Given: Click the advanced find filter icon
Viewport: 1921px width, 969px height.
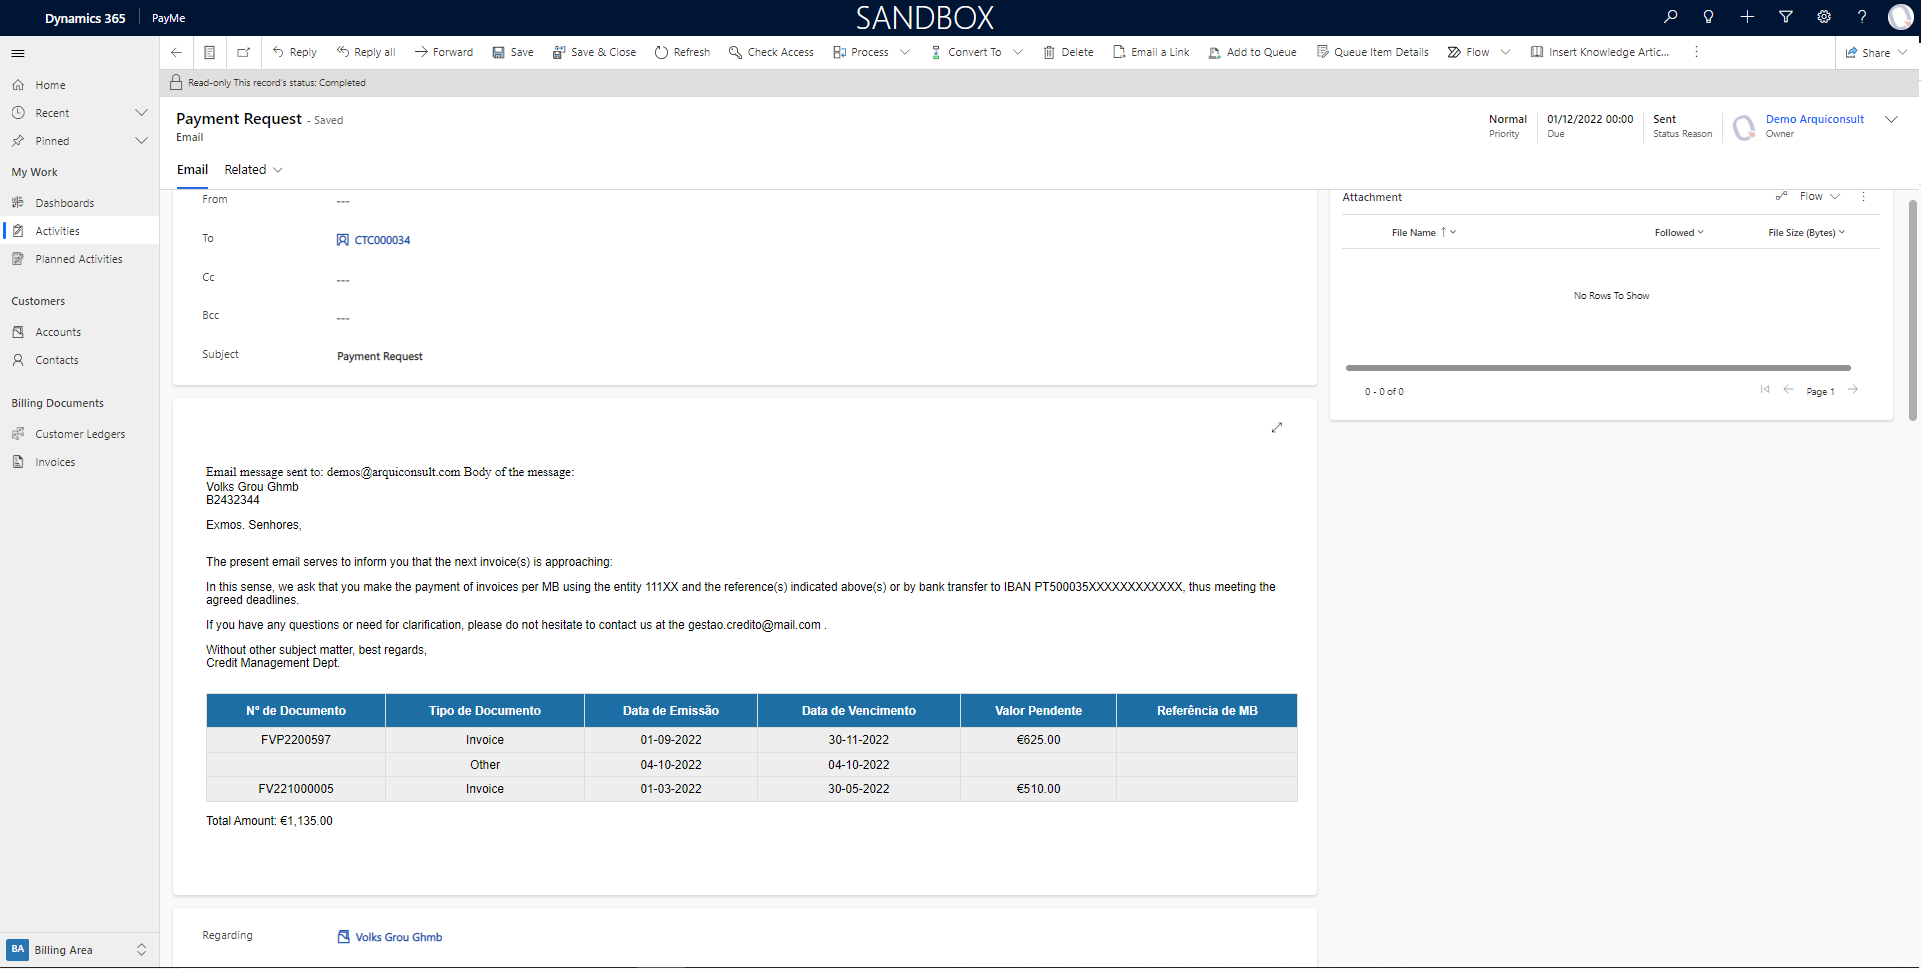Looking at the screenshot, I should tap(1785, 17).
